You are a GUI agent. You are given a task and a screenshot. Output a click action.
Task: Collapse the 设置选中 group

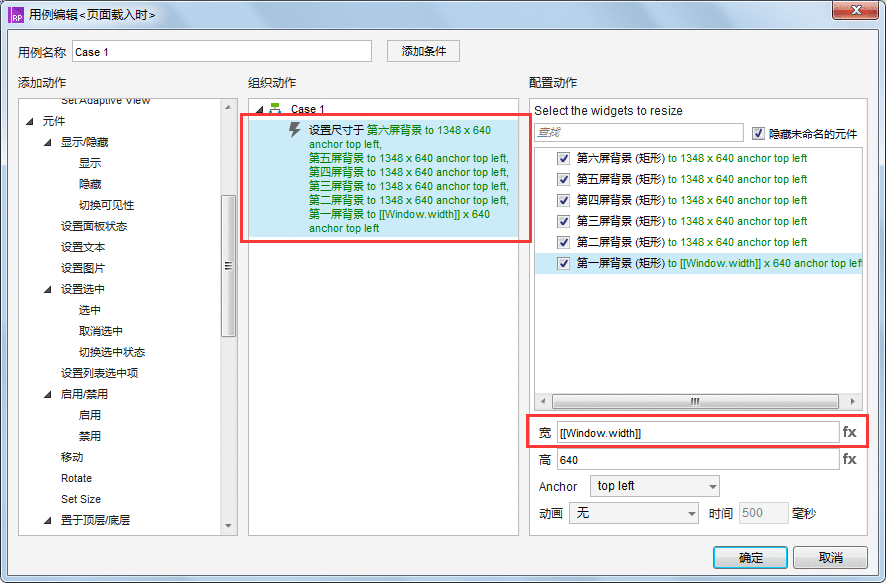coord(48,289)
